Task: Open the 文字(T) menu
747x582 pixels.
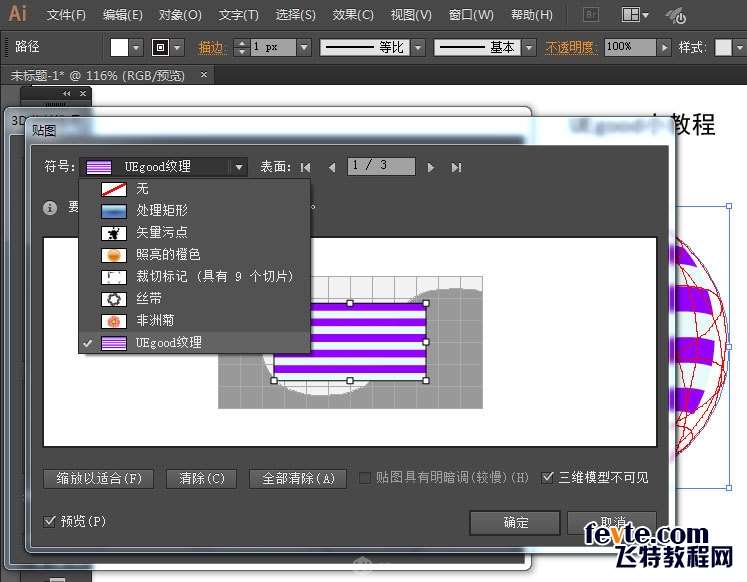Action: pyautogui.click(x=238, y=15)
